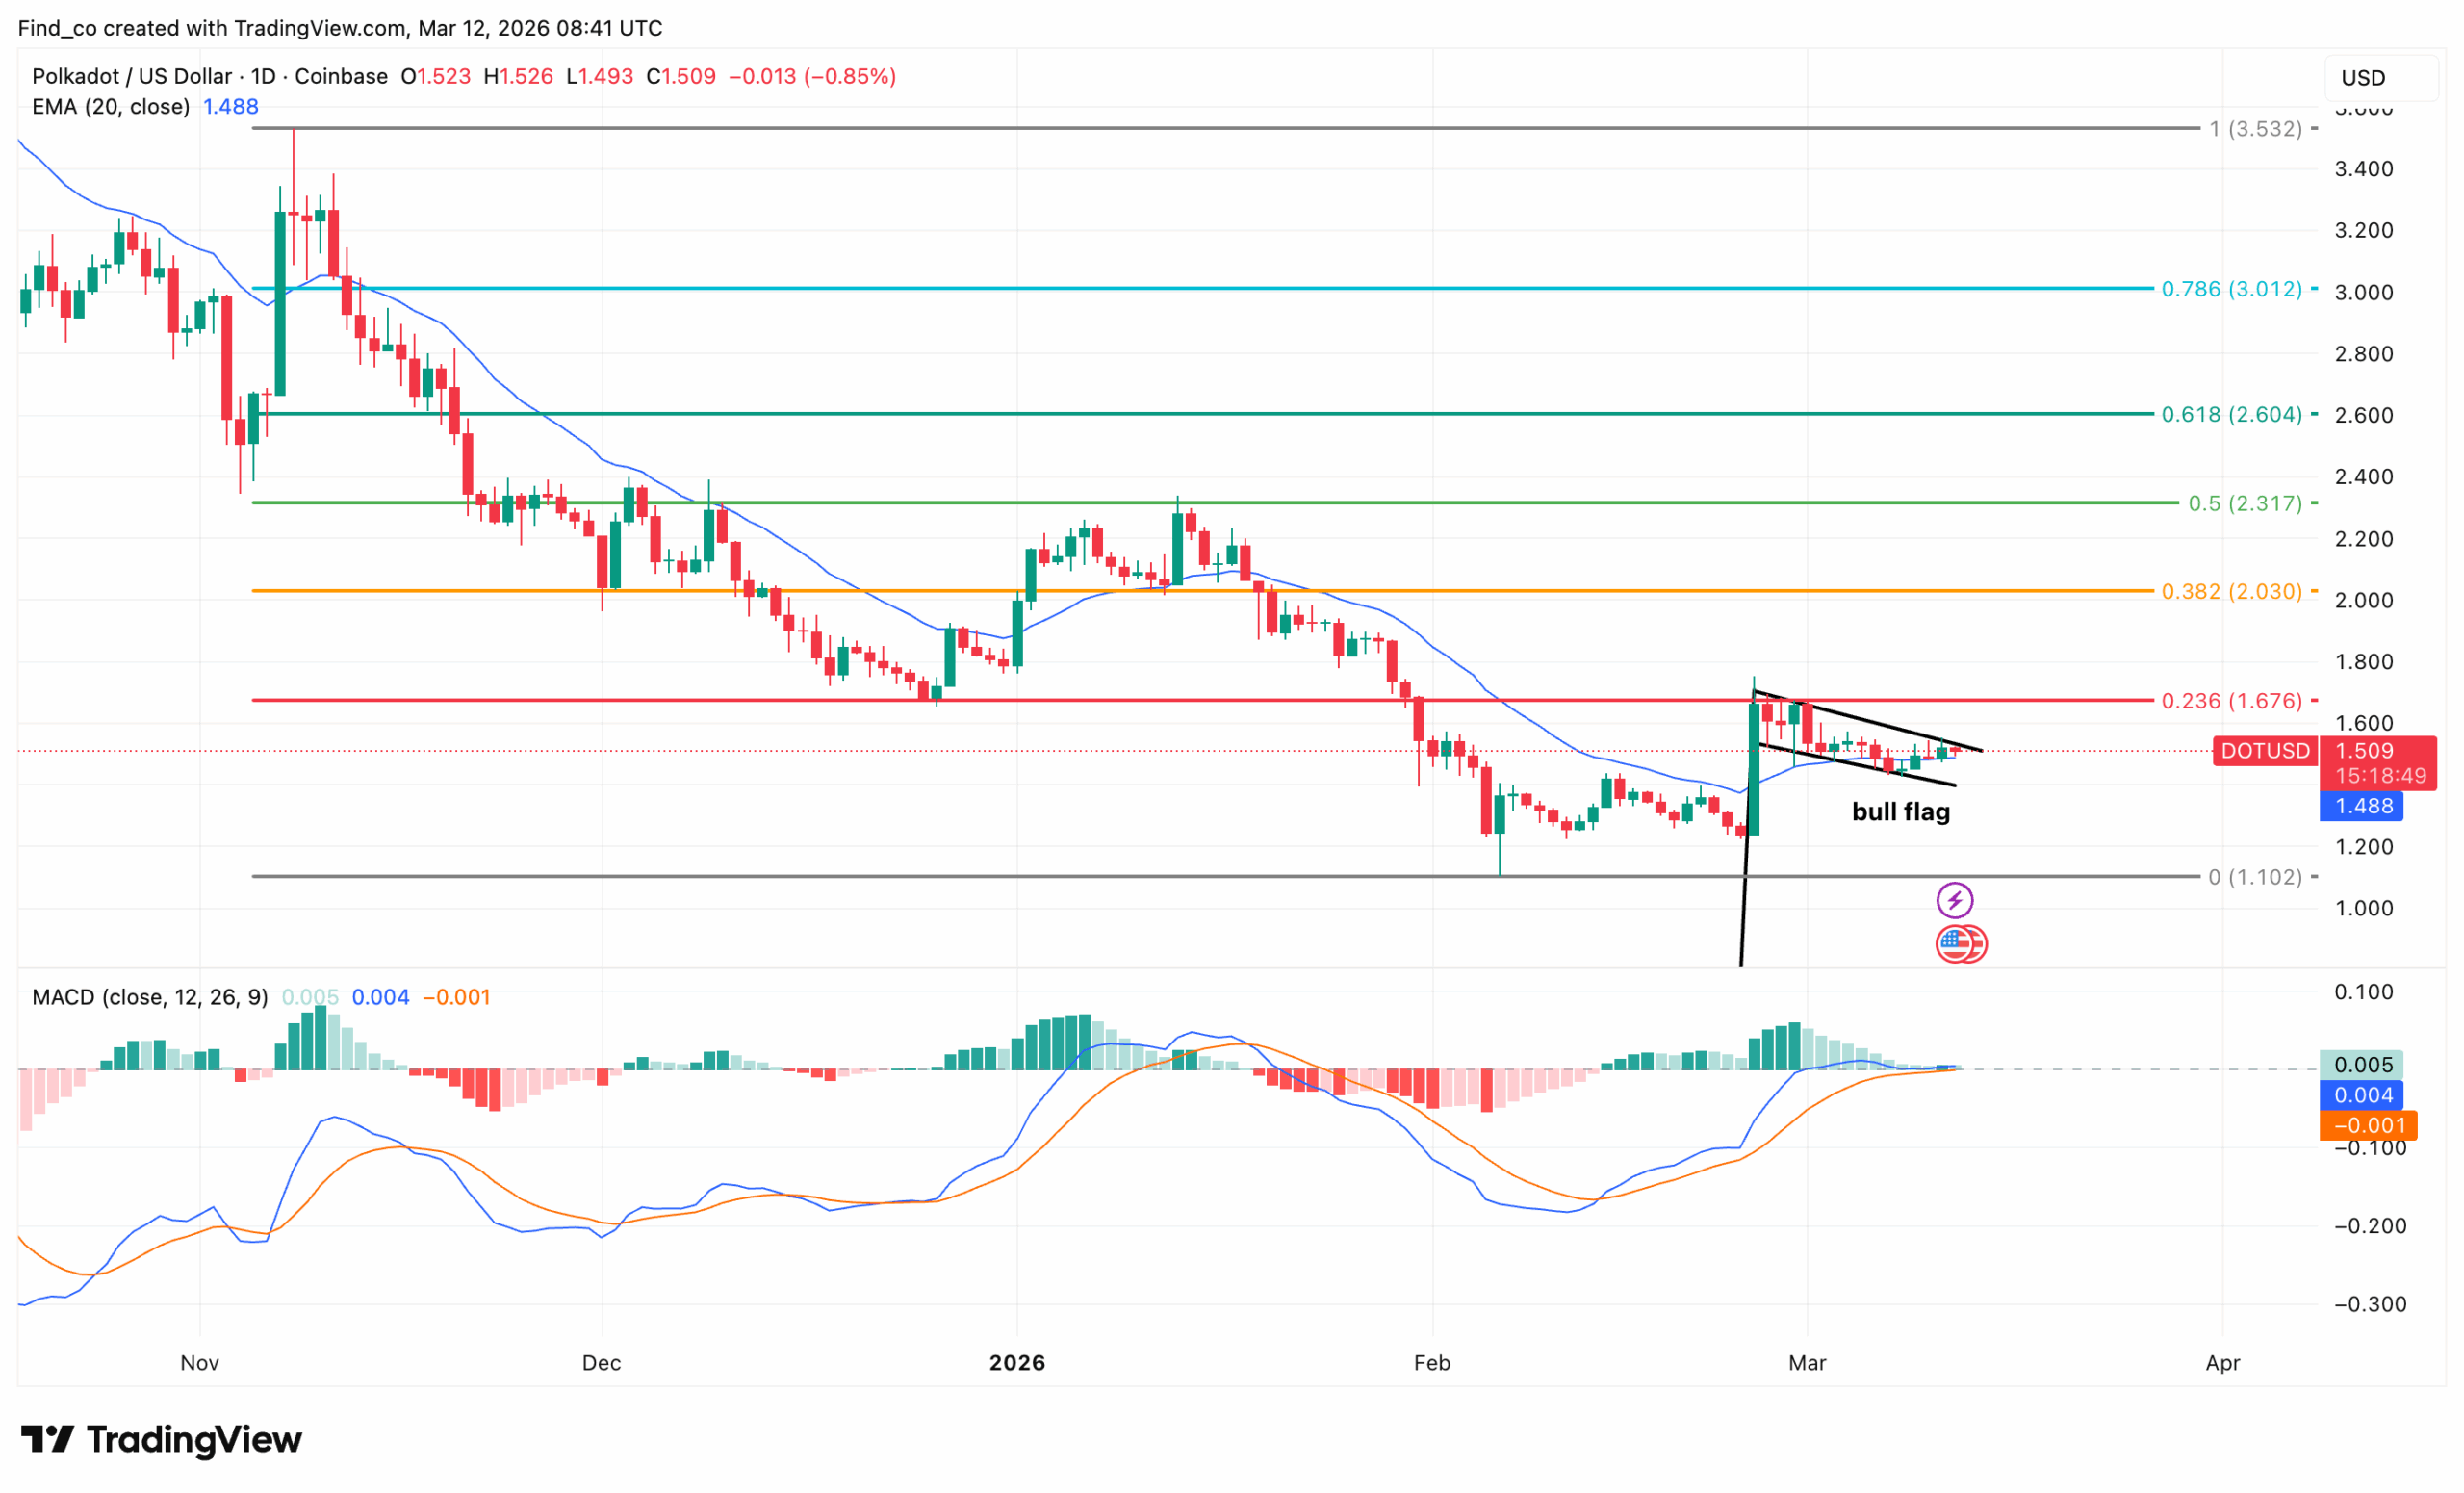This screenshot has width=2464, height=1493.
Task: Click the 2026 time axis label
Action: click(1017, 1362)
